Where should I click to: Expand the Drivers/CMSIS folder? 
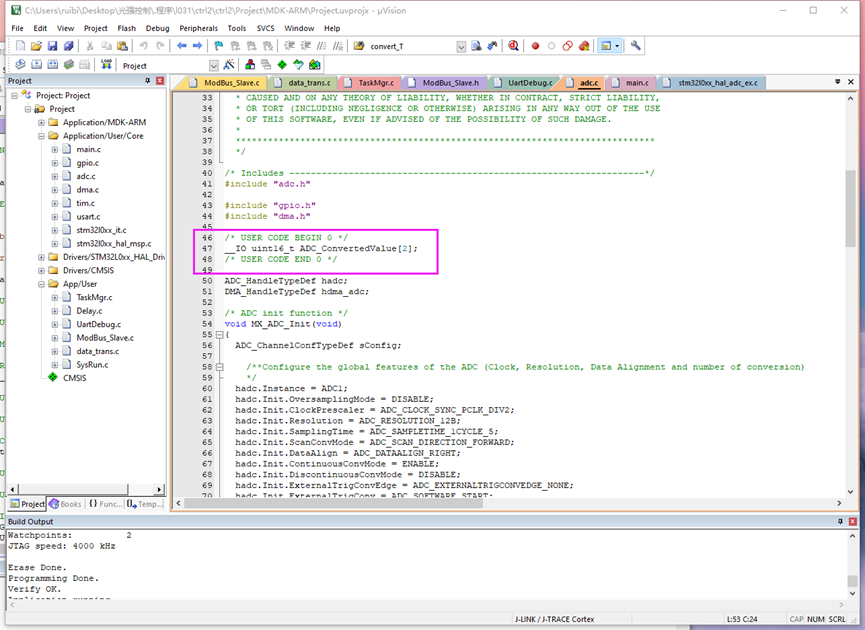41,270
